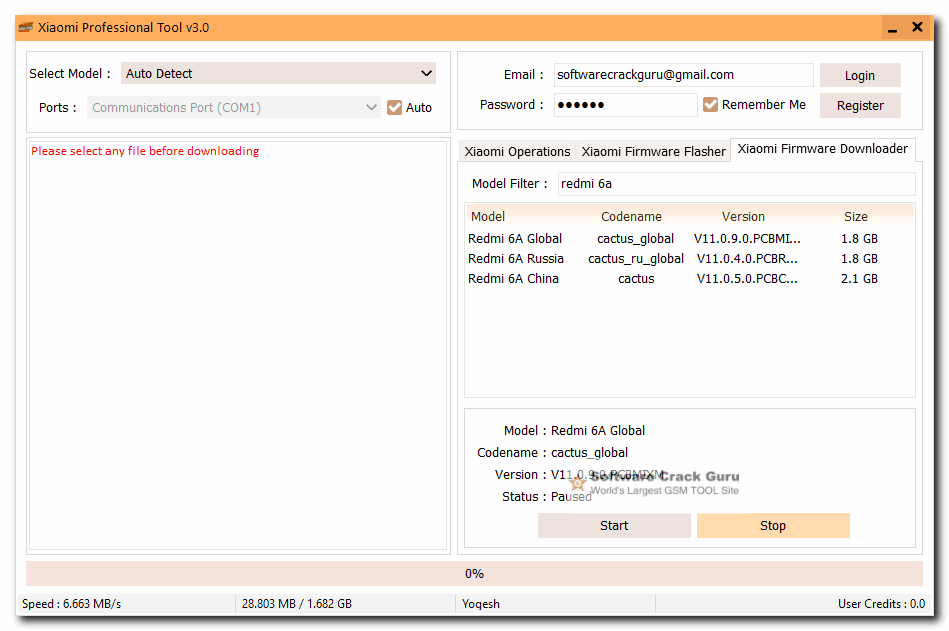Sort by the Codename column header

631,217
